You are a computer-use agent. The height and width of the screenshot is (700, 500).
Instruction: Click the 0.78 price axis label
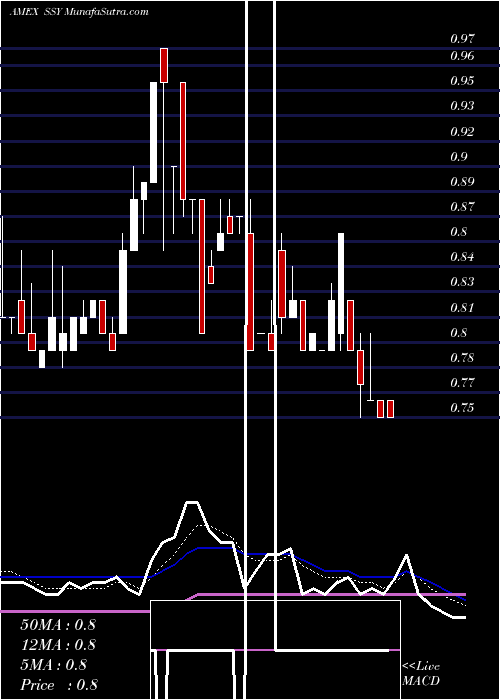(462, 358)
